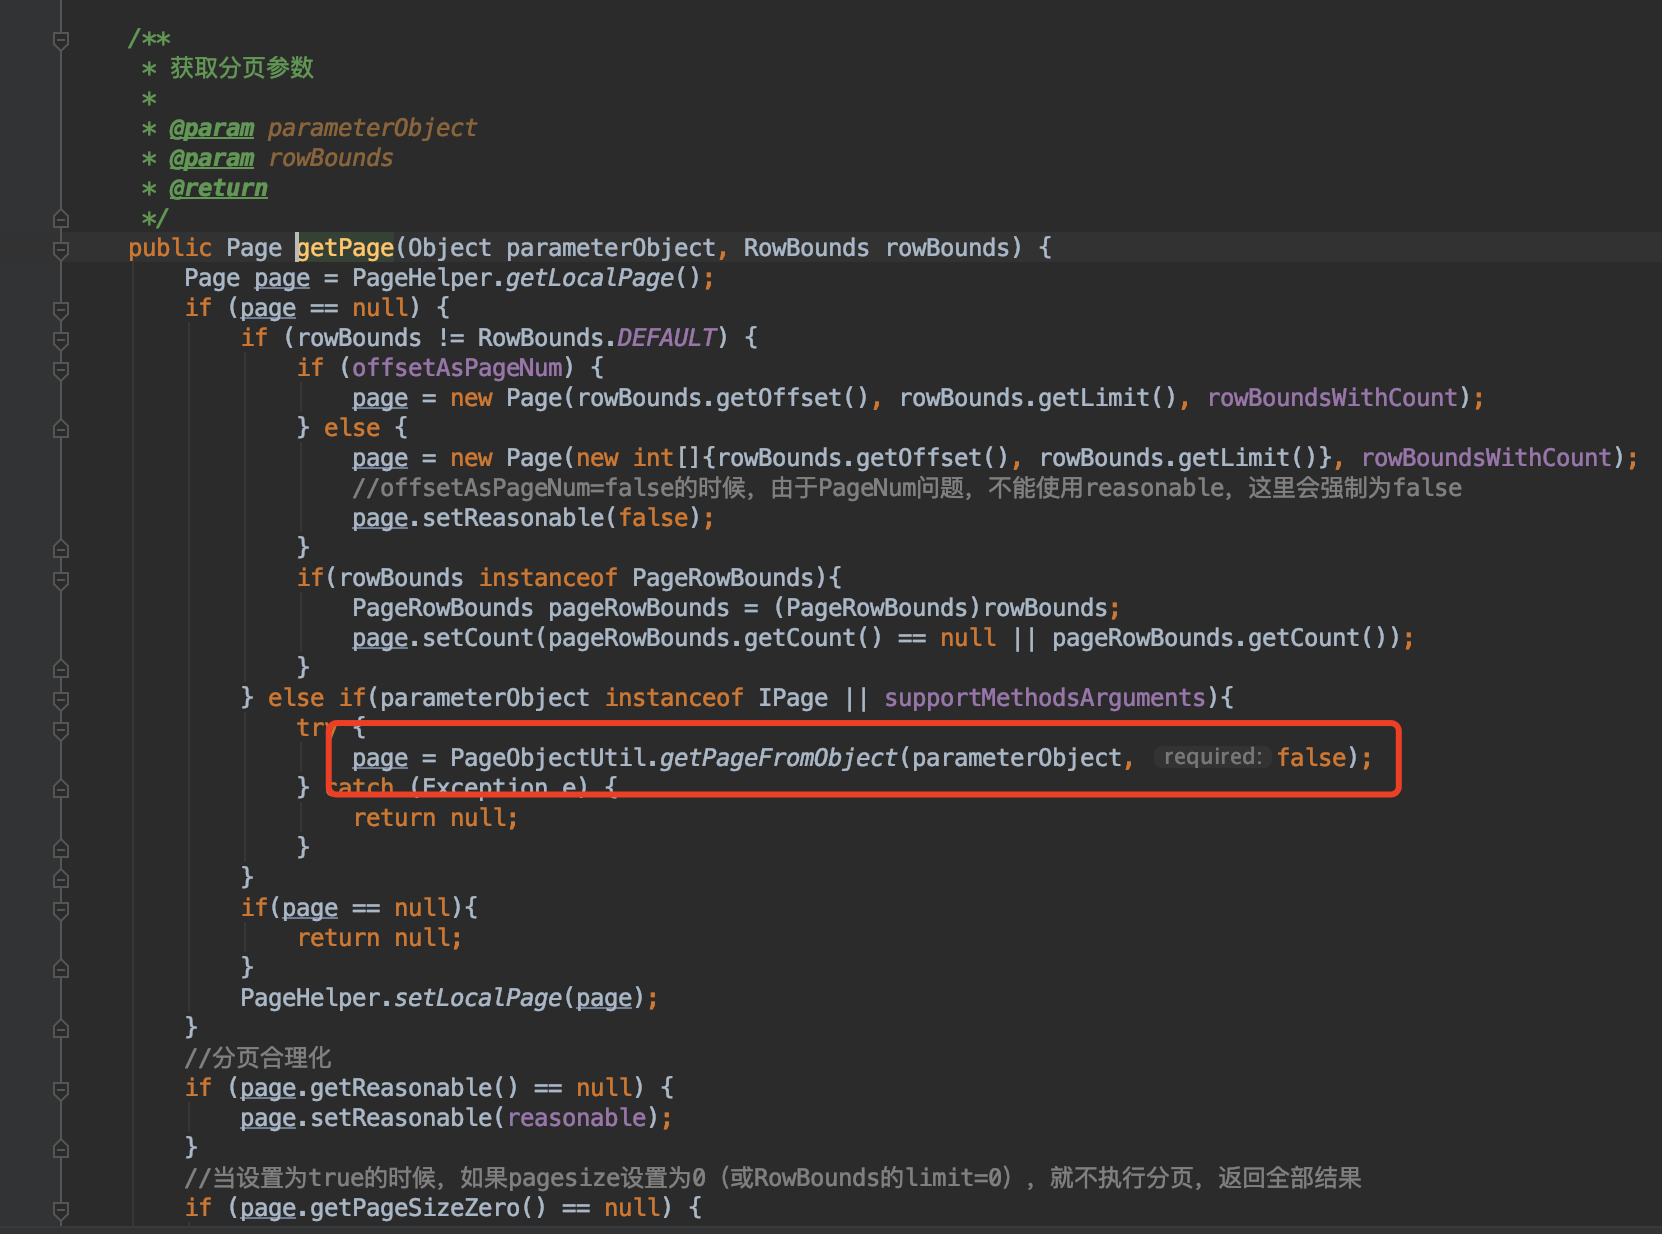1662x1234 pixels.
Task: Click the setLocalPage method call
Action: coord(478,997)
